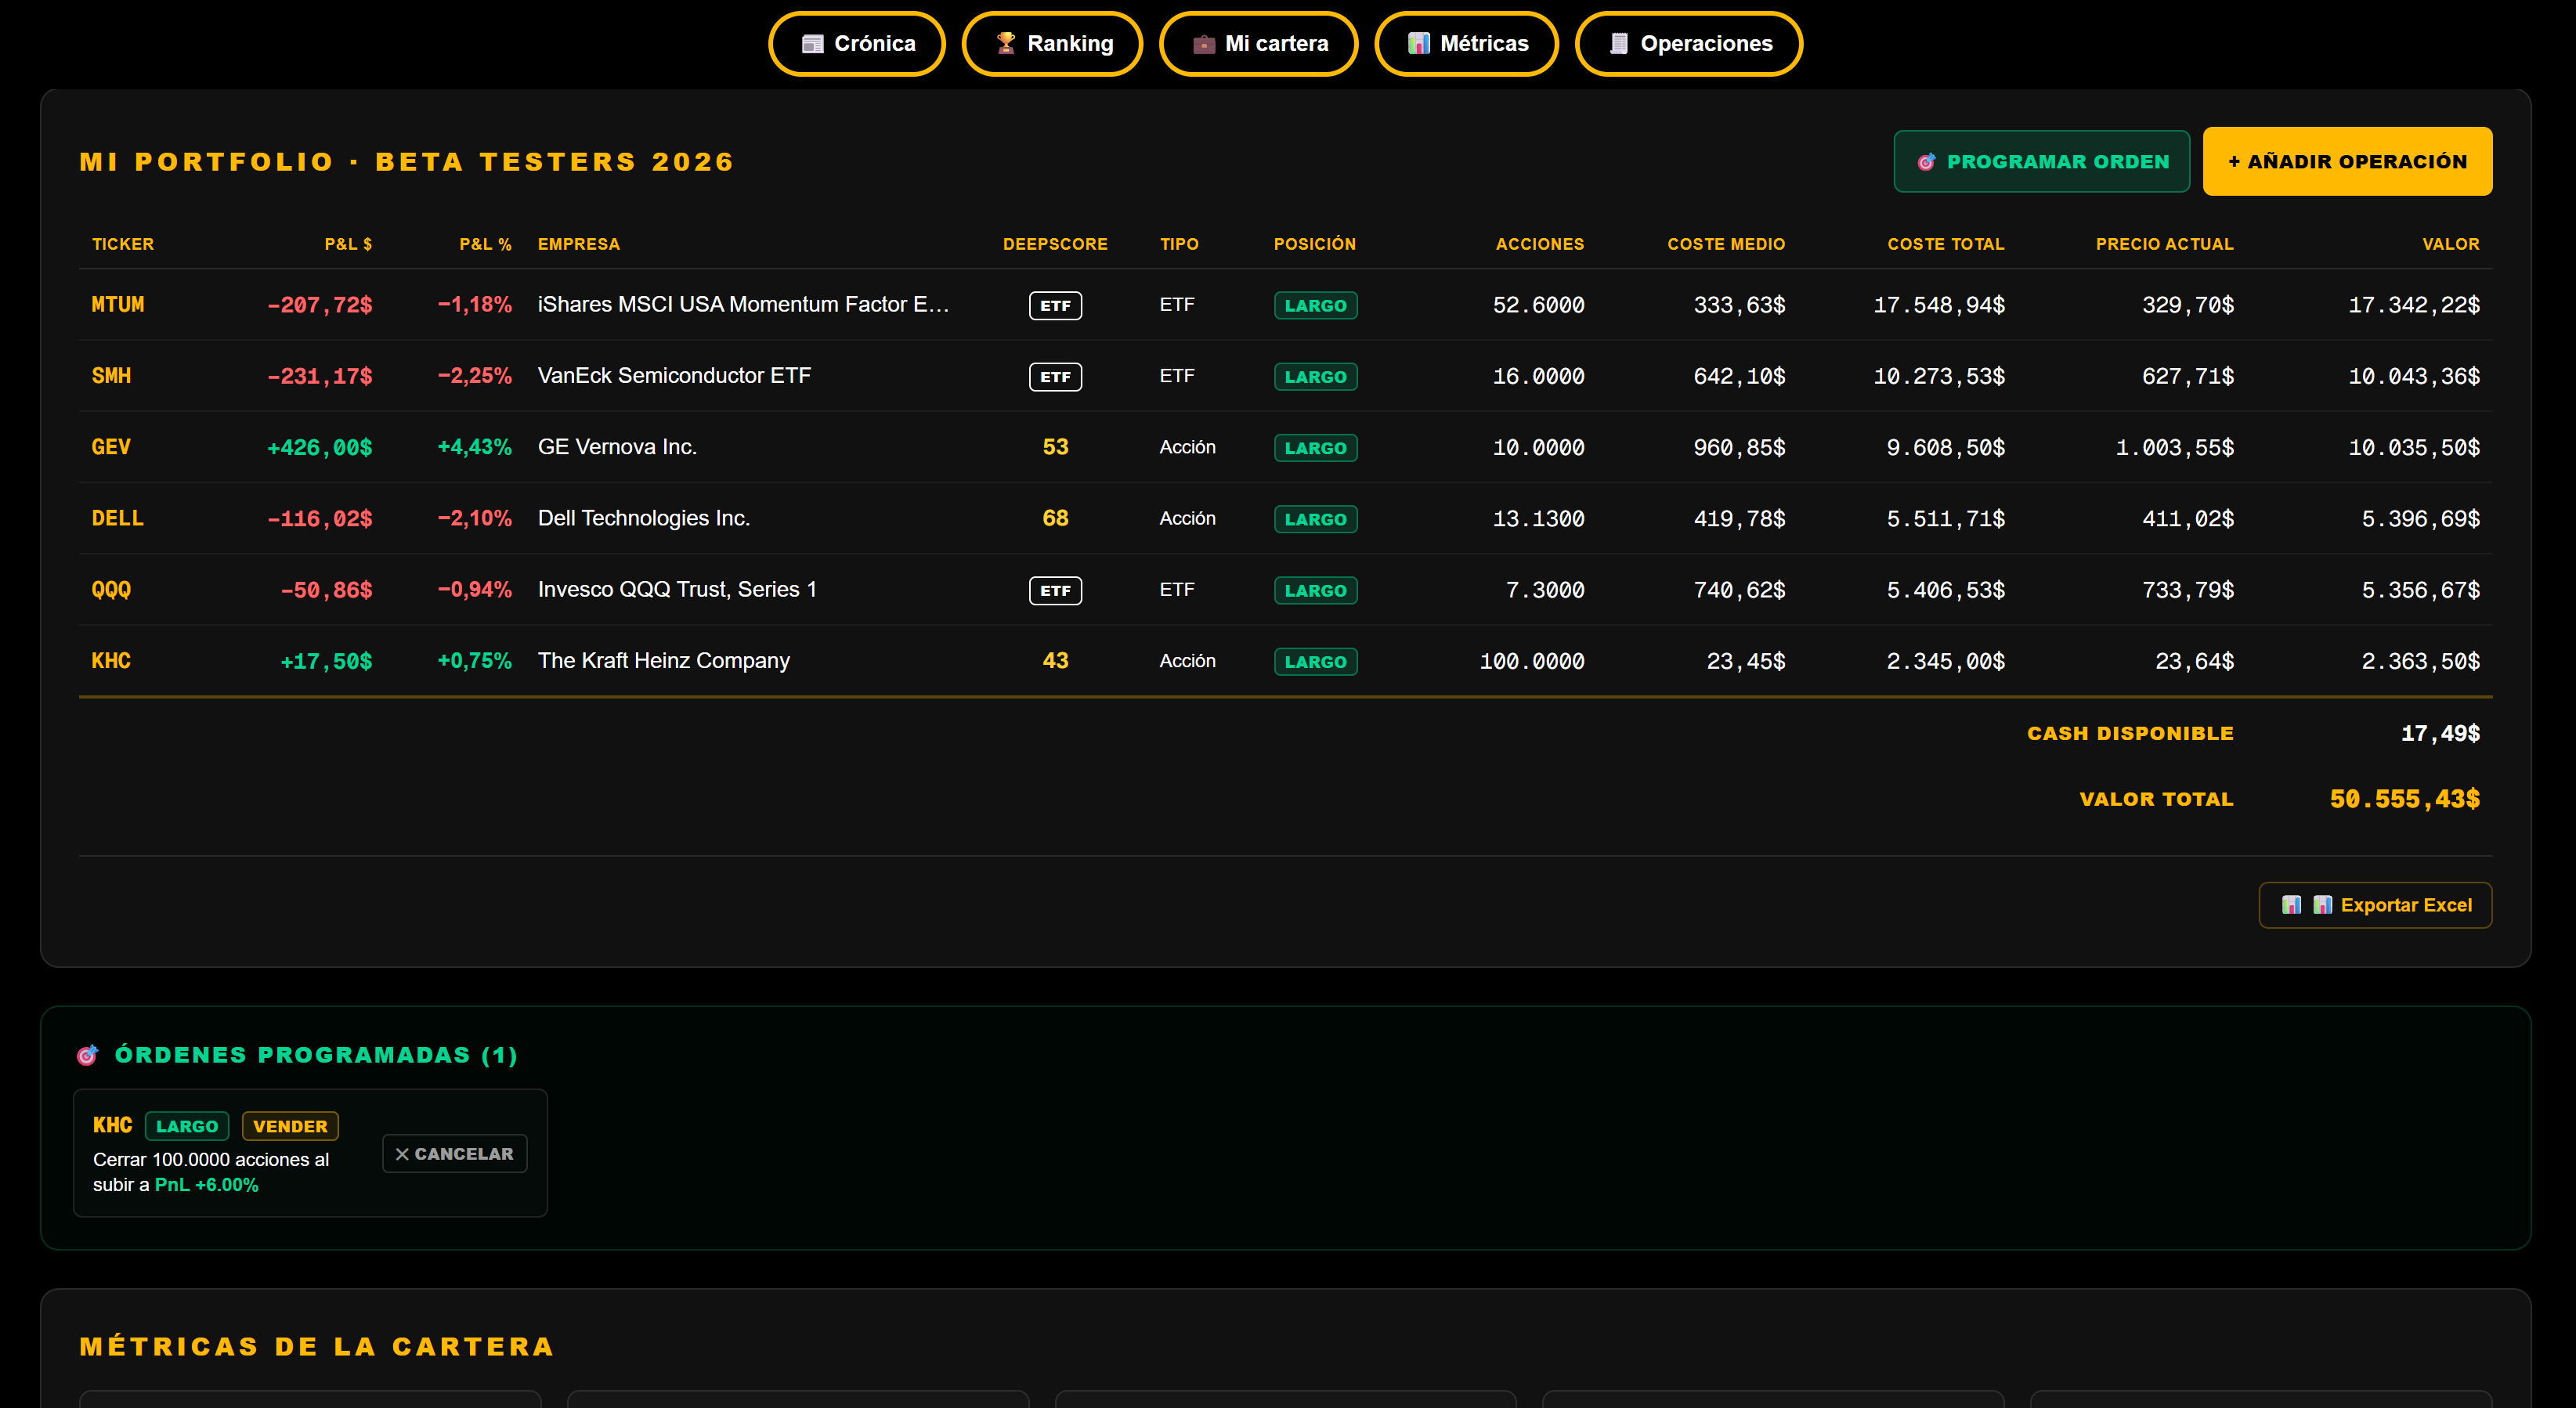This screenshot has height=1408, width=2576.
Task: Click the LARGO badge in DELL row
Action: tap(1315, 519)
